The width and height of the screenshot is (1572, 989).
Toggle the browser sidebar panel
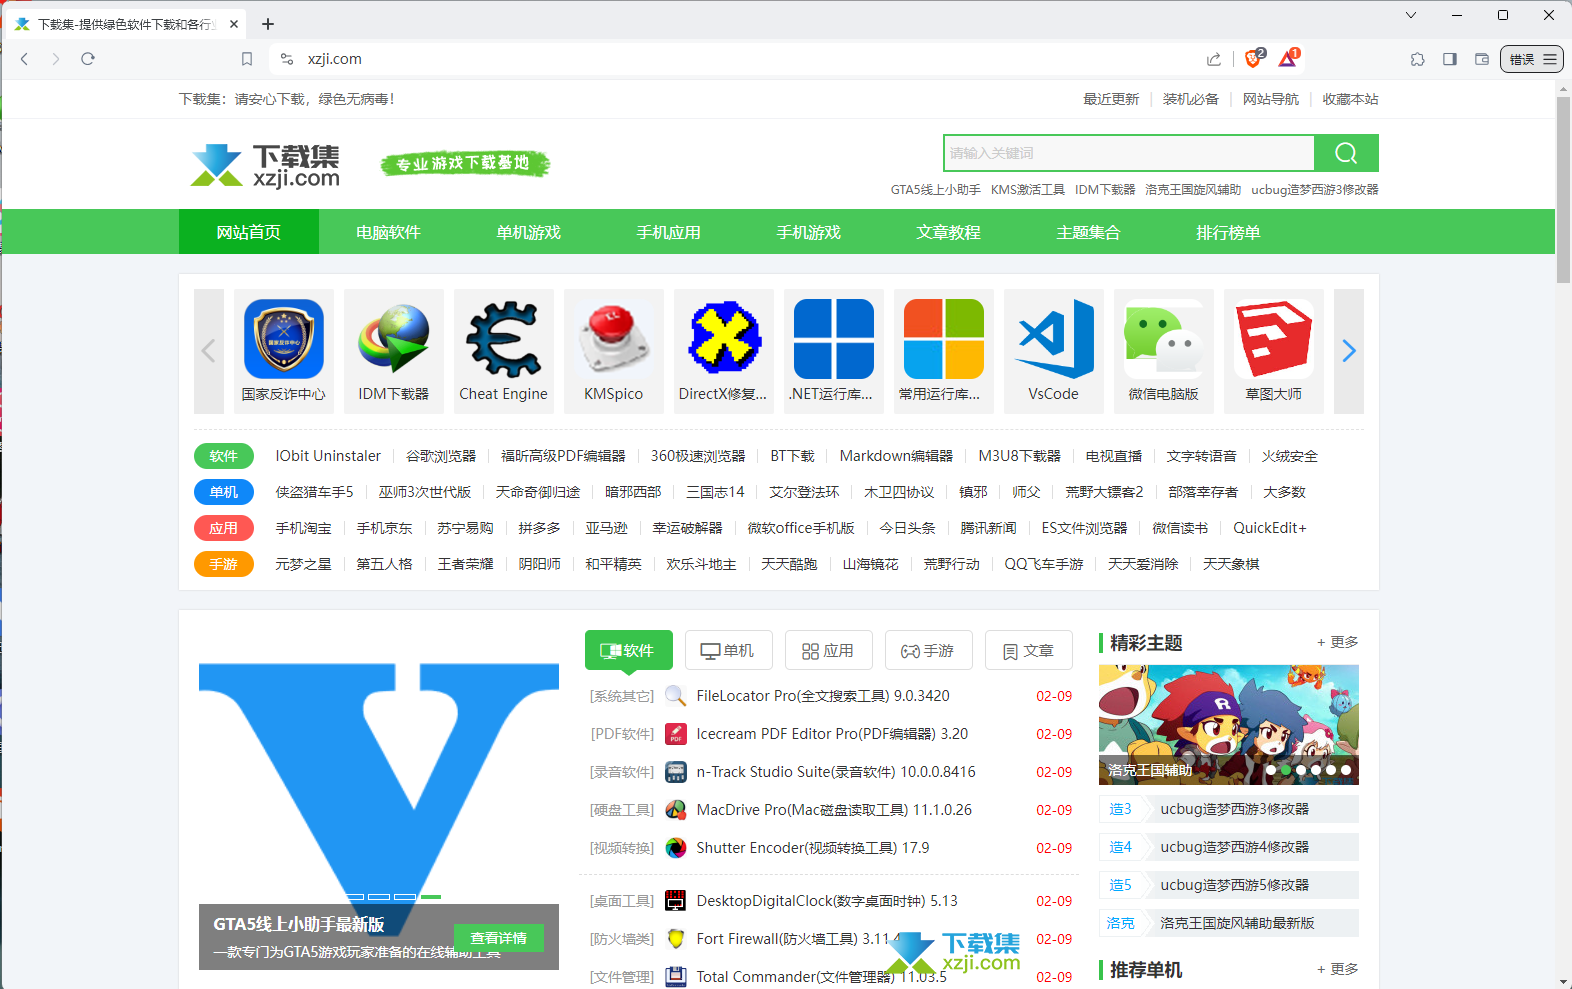coord(1449,59)
